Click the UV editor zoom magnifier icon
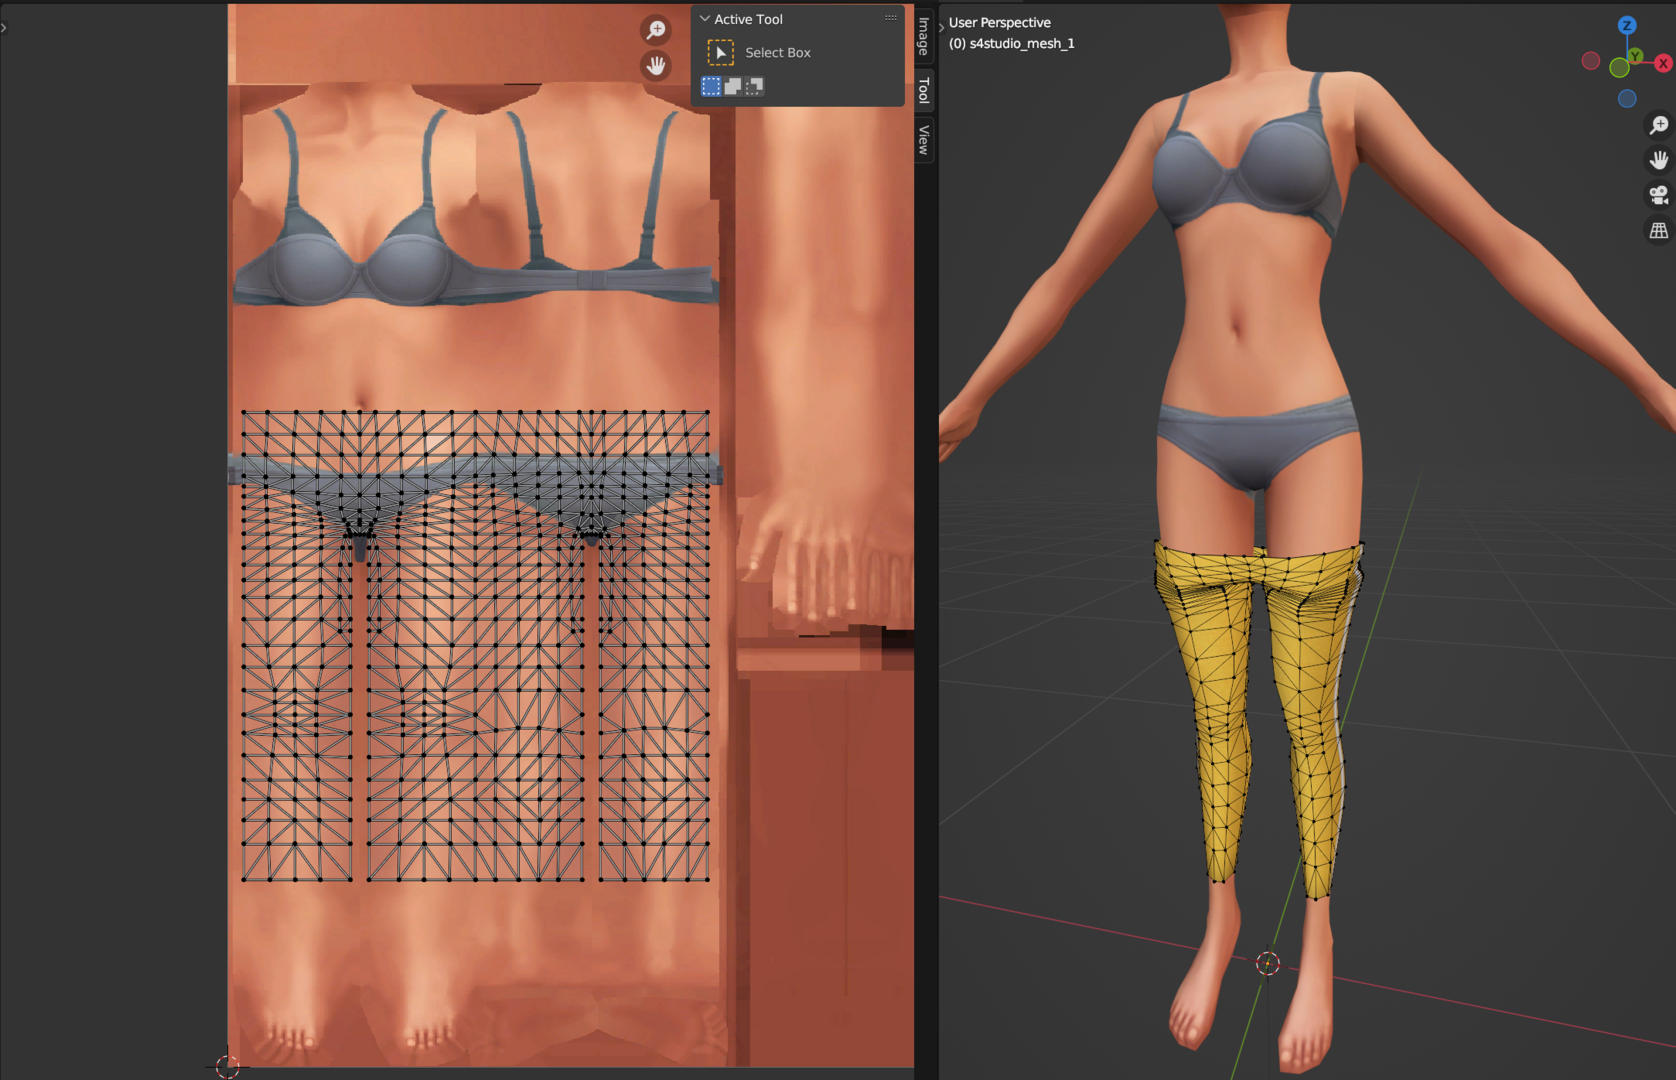 tap(655, 30)
